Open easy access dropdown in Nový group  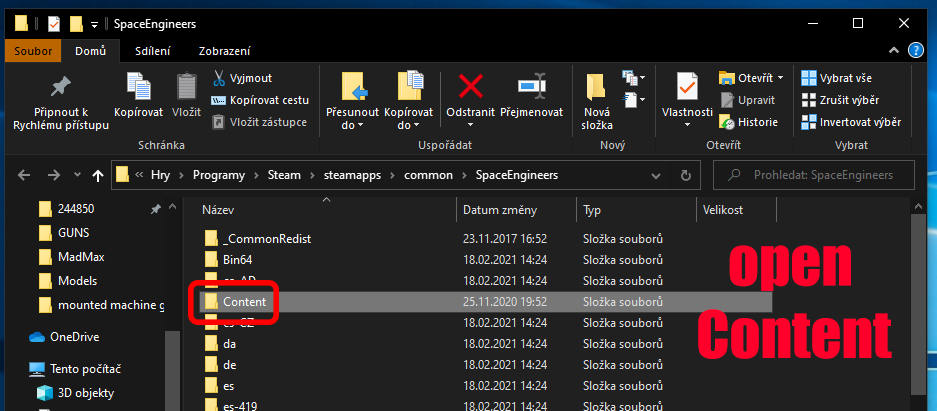(x=633, y=100)
